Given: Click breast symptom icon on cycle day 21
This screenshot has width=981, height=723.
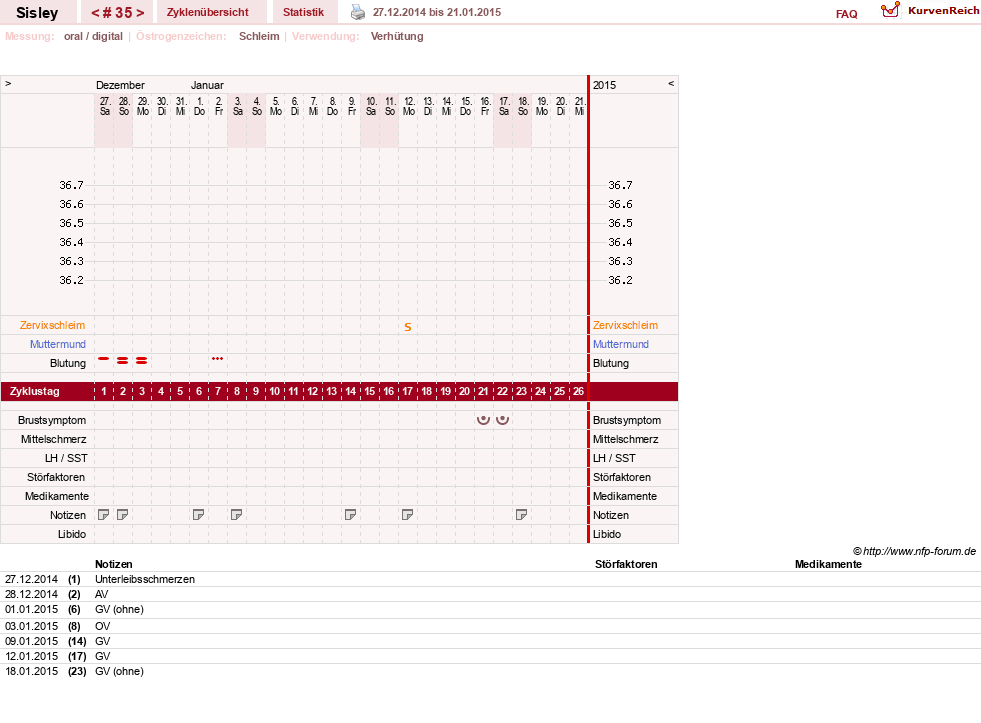Looking at the screenshot, I should pos(483,420).
